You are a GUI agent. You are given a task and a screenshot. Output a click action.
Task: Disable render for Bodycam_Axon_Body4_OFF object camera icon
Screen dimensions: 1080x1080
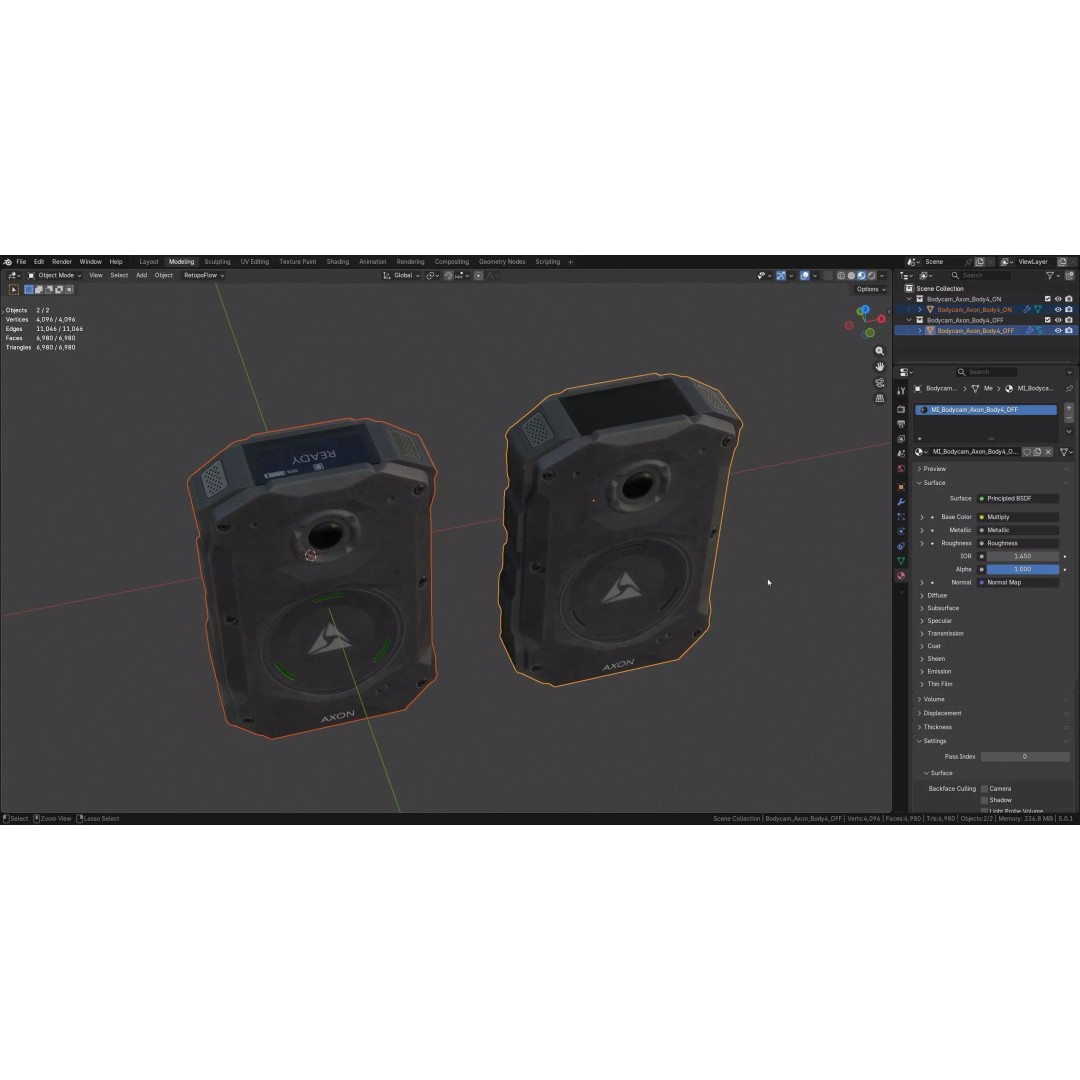1069,331
